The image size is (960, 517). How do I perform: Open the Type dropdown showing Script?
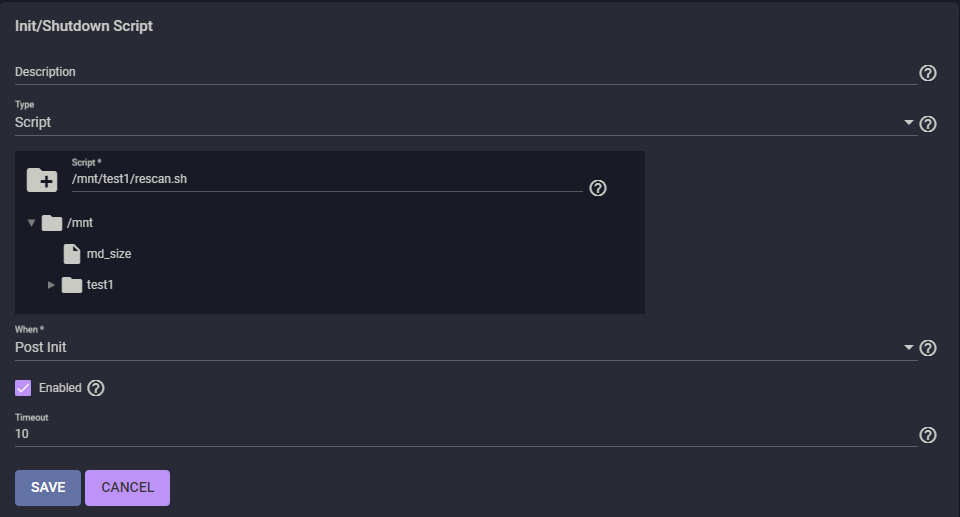tap(466, 123)
